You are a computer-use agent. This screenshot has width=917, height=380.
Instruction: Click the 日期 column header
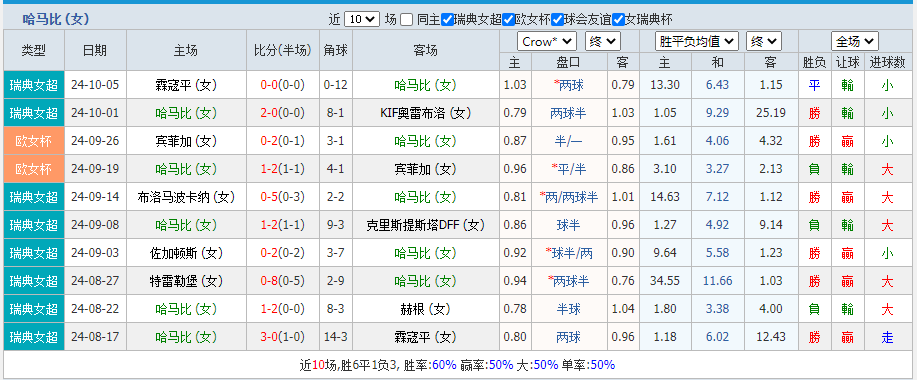point(95,50)
